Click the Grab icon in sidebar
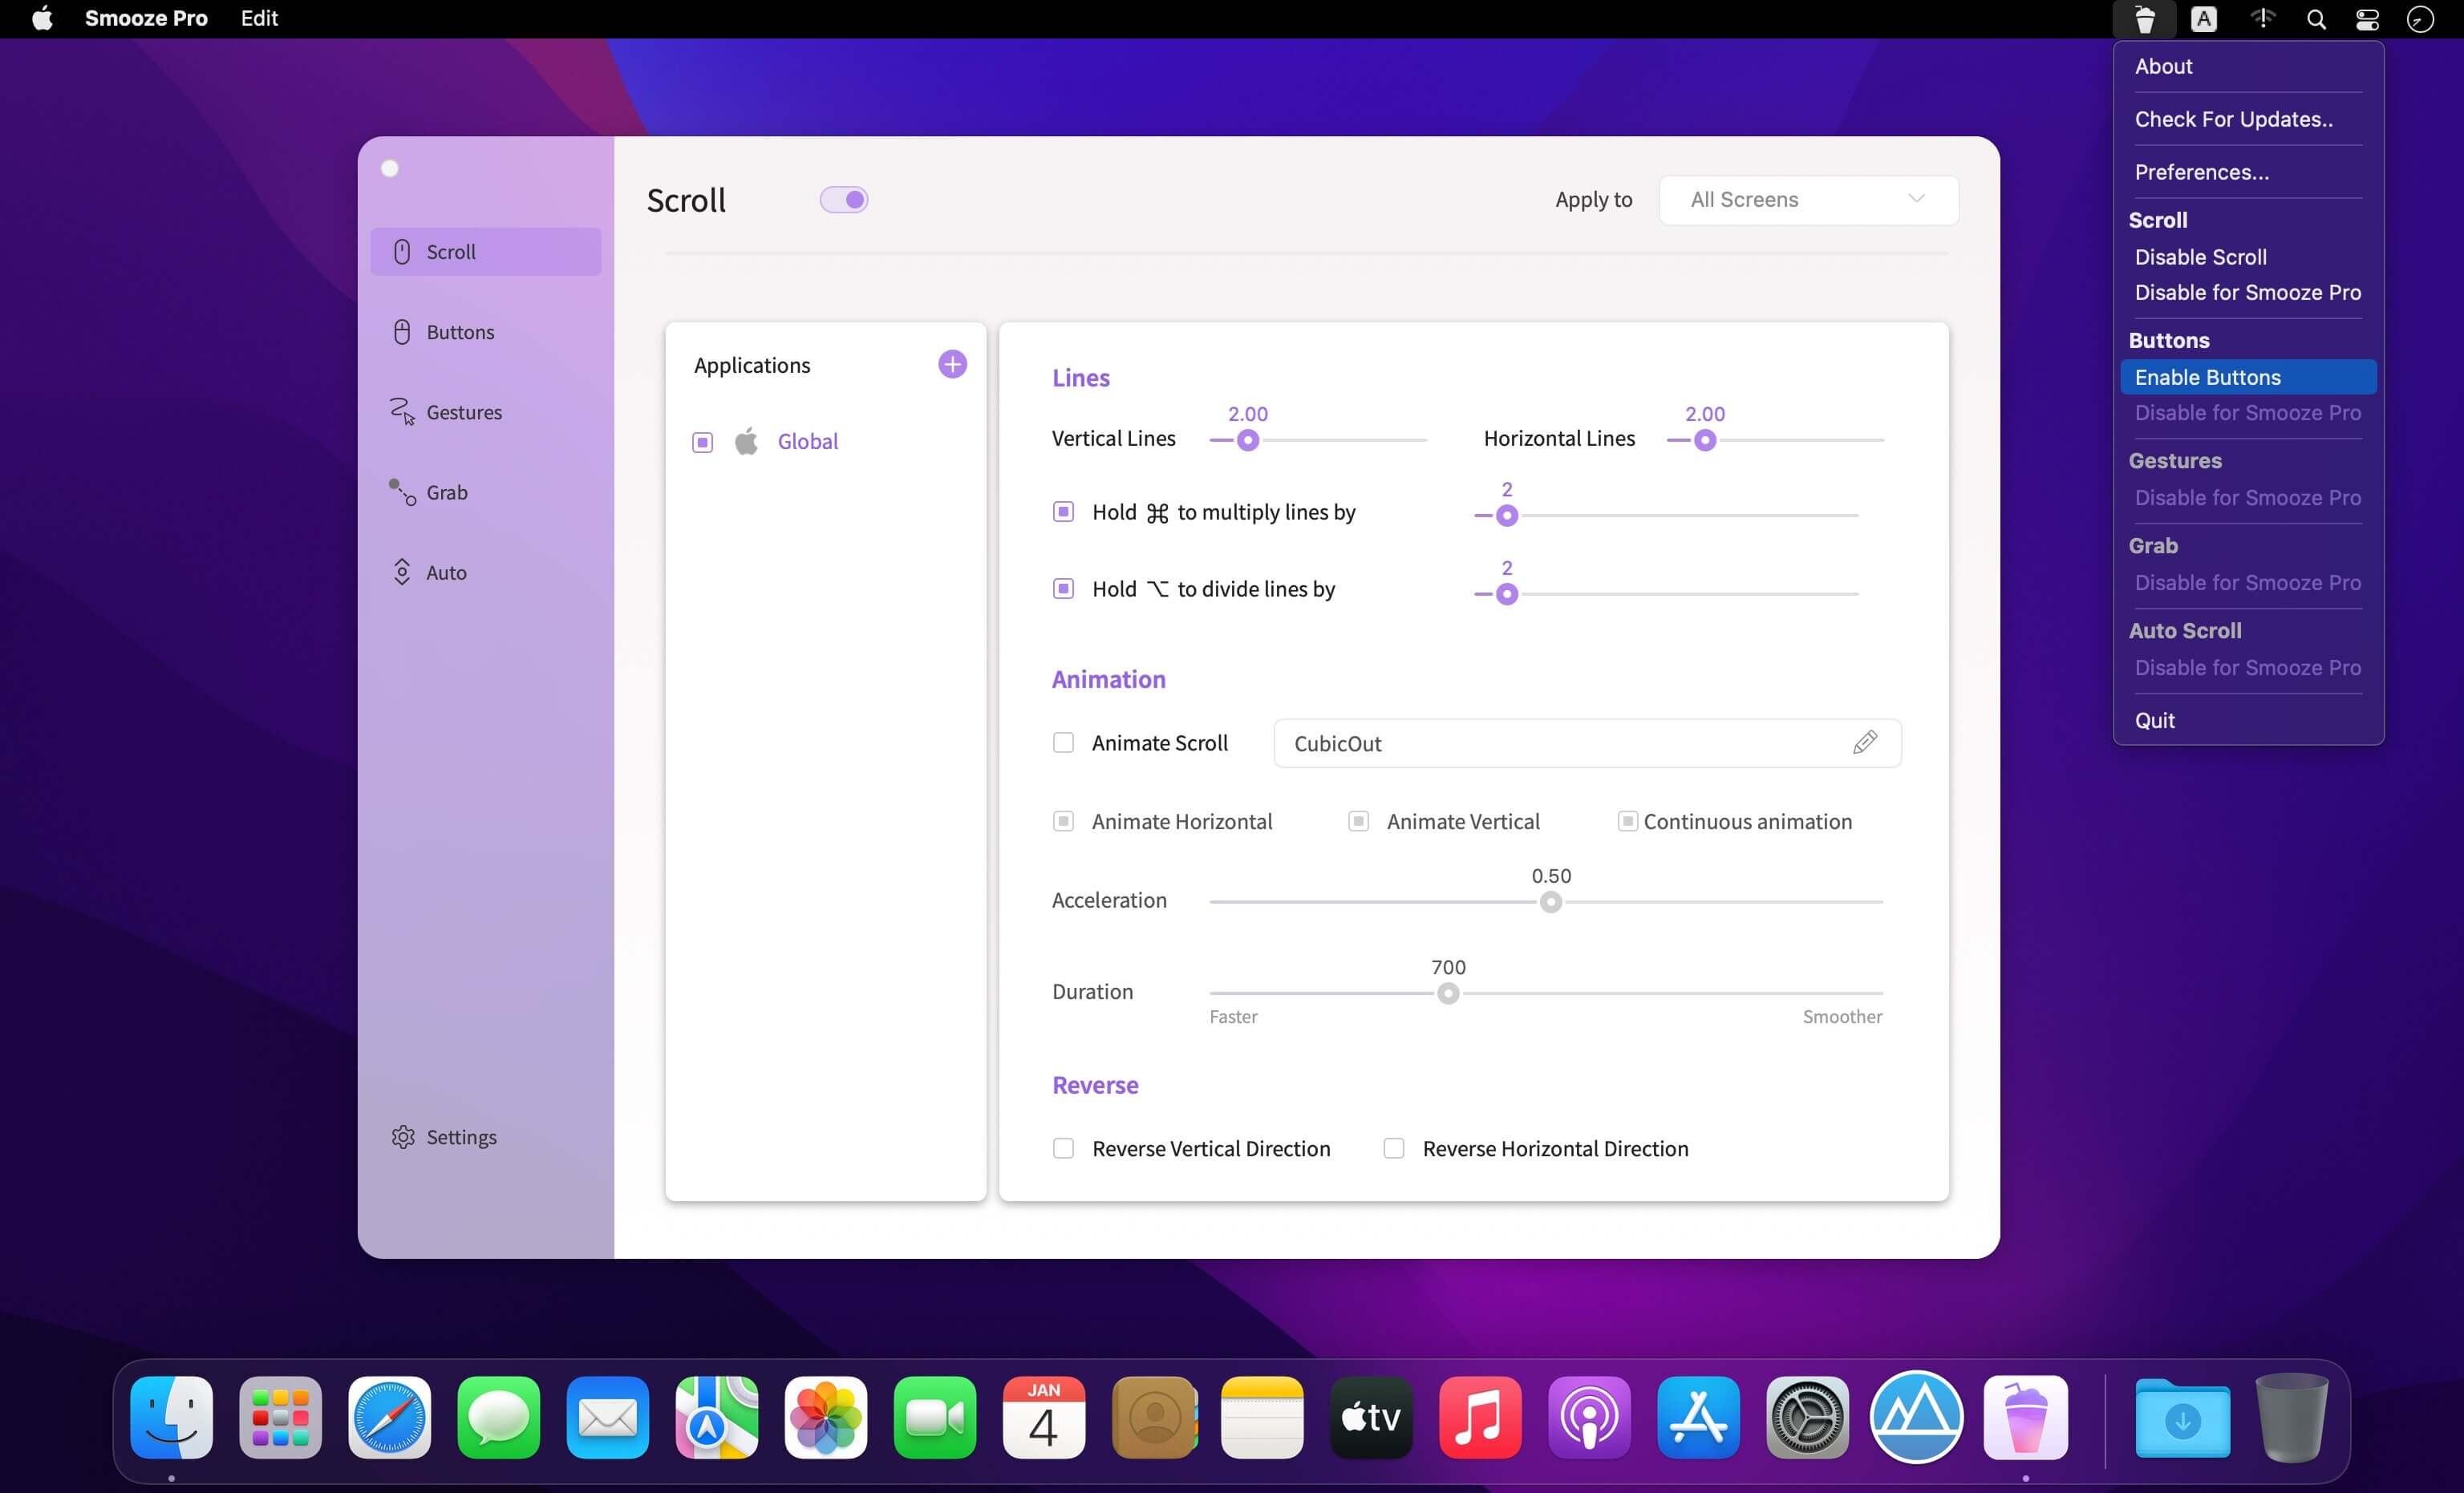 click(402, 492)
